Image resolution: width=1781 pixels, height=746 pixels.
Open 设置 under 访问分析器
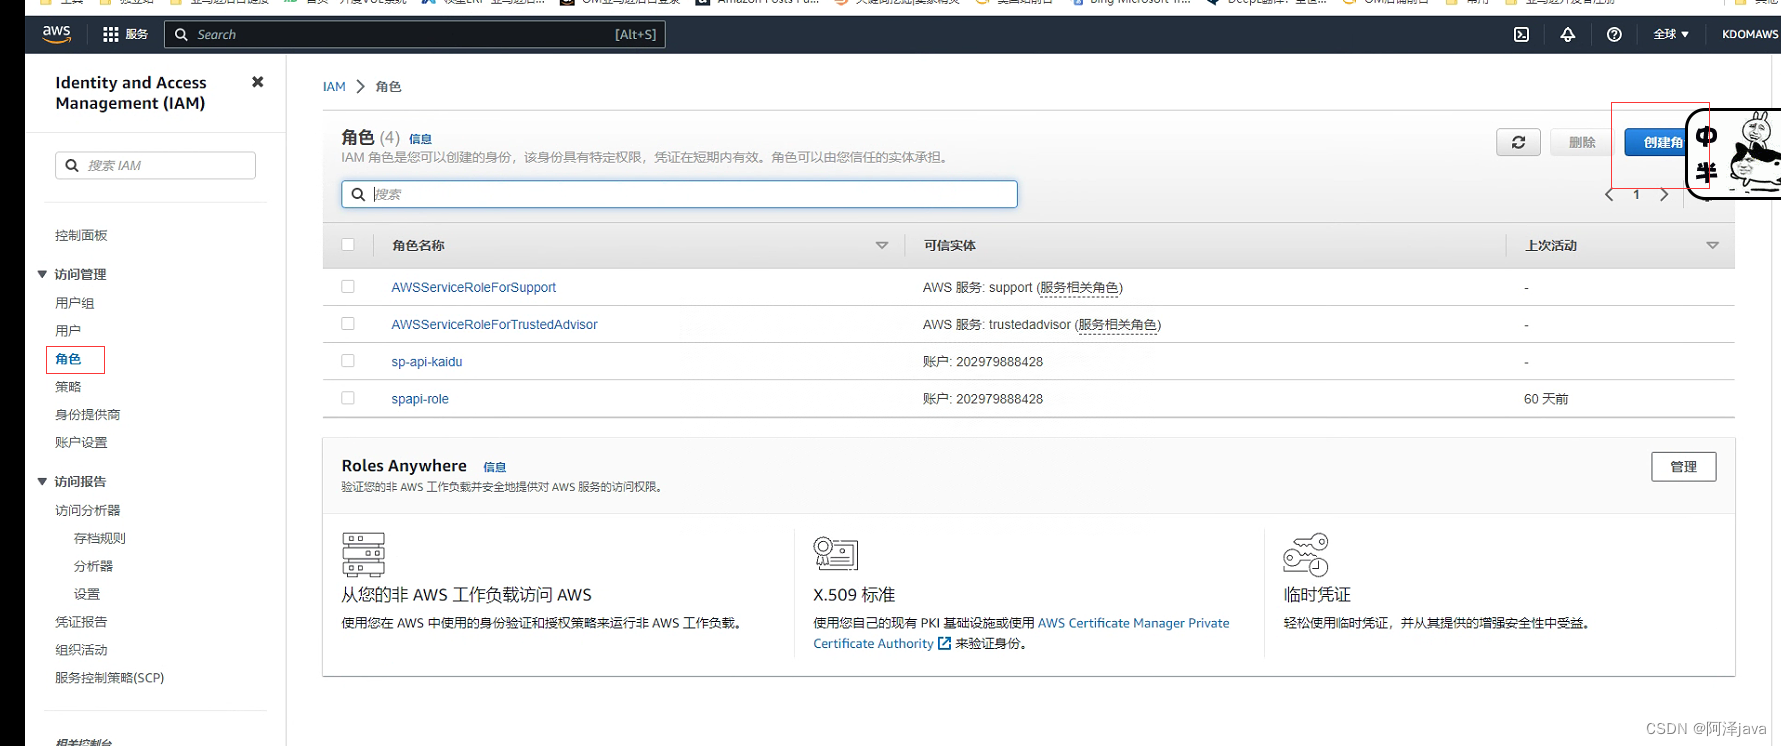87,594
